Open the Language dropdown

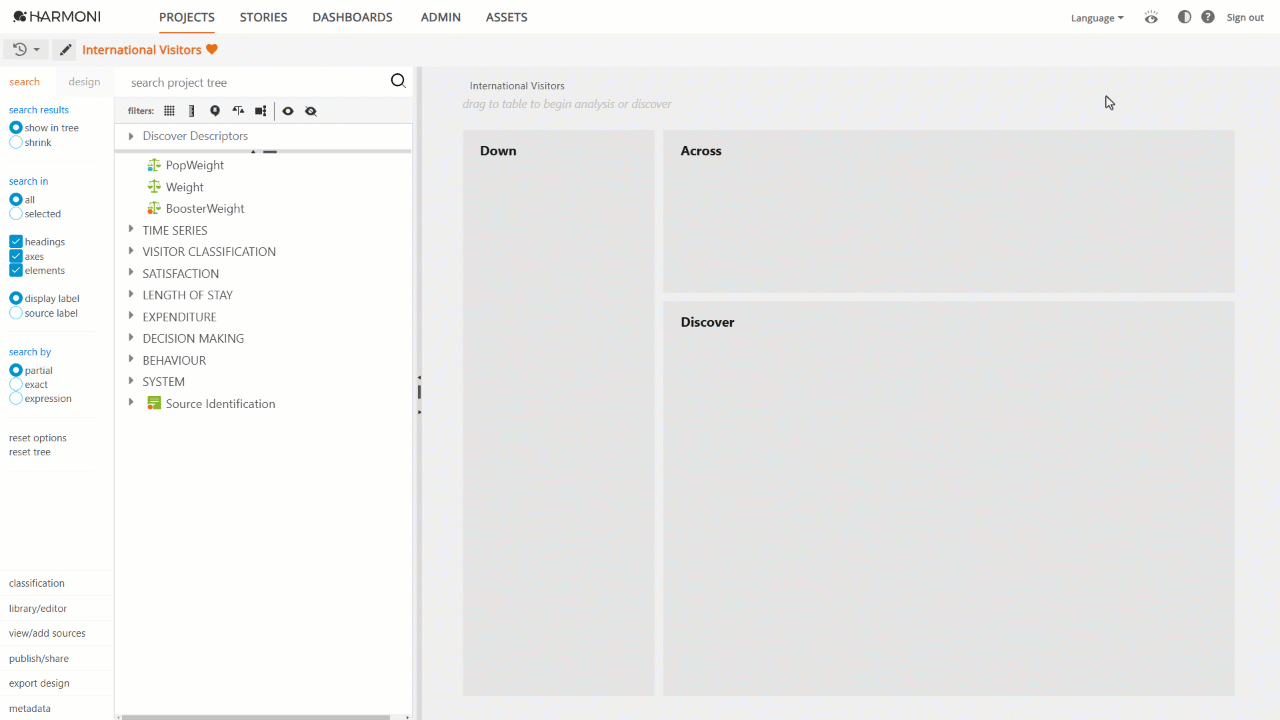1097,18
